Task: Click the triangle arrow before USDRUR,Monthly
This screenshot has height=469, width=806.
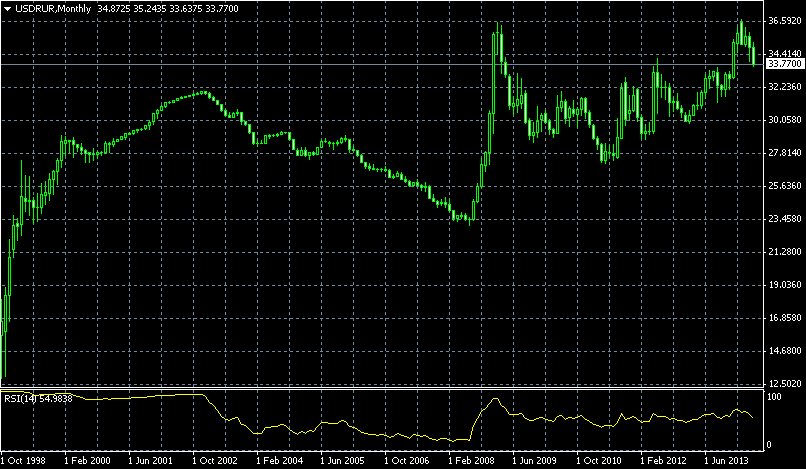Action: [8, 9]
